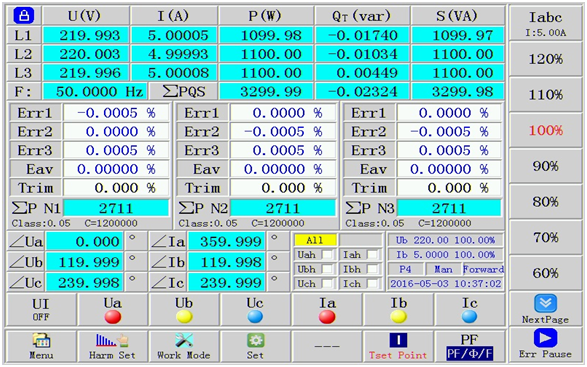Viewport: 587px width, 367px height.
Task: Set the 70% level
Action: click(x=545, y=237)
